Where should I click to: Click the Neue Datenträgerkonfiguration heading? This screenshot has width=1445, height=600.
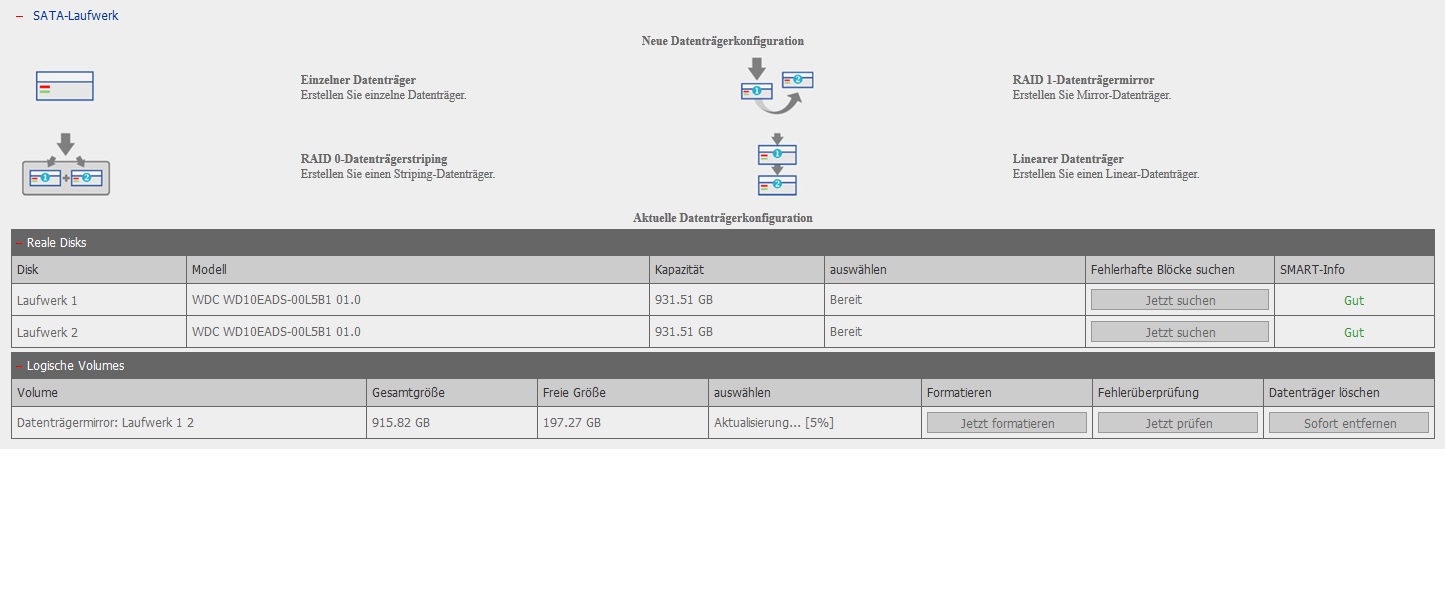[723, 41]
